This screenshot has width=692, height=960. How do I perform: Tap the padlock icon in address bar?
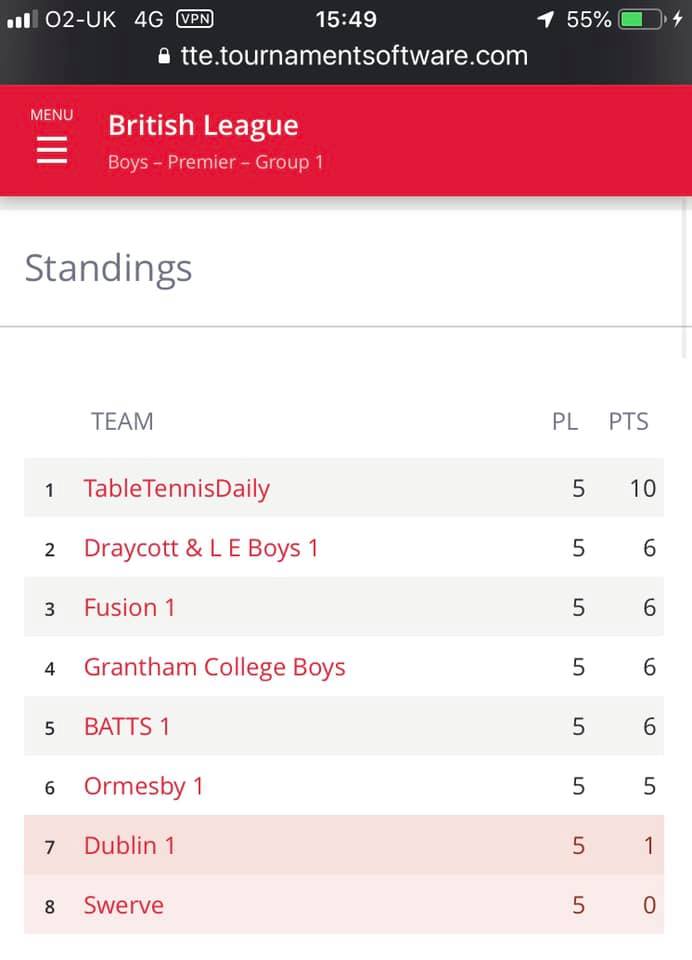click(x=166, y=57)
